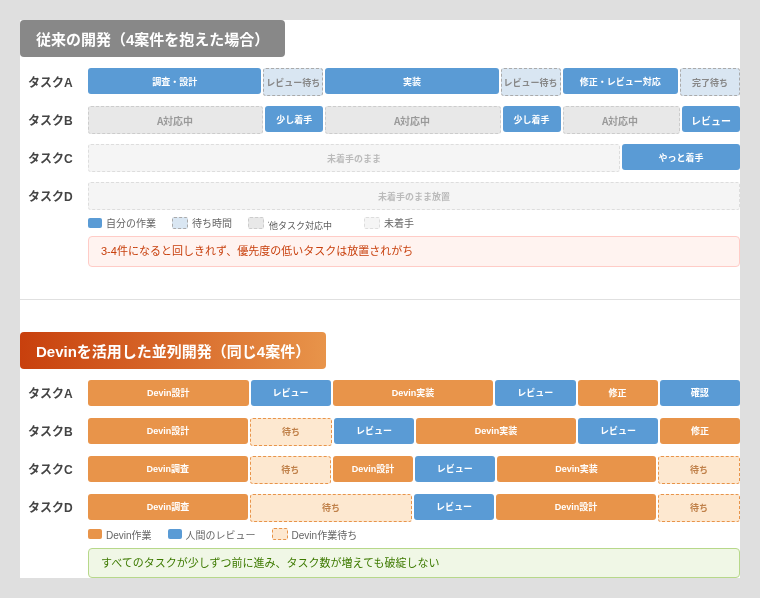Click the A対応中 block under 修正・レビュー対応
Screen dimensions: 760x598
[x=621, y=120]
